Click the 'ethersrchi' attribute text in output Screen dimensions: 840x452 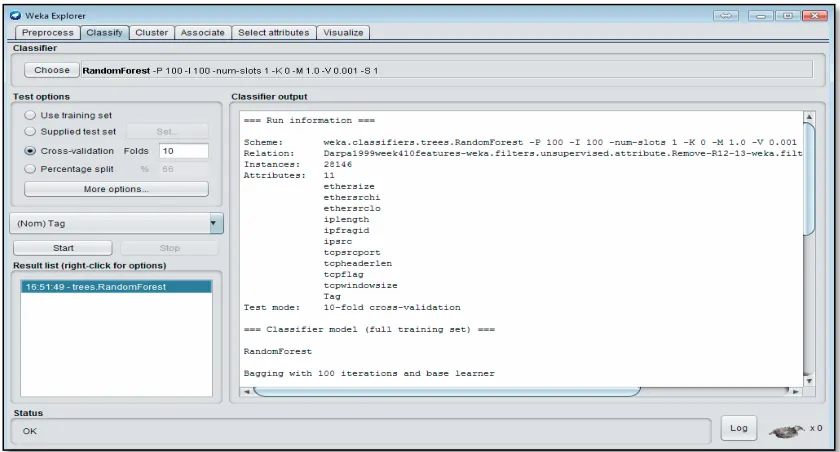click(351, 197)
